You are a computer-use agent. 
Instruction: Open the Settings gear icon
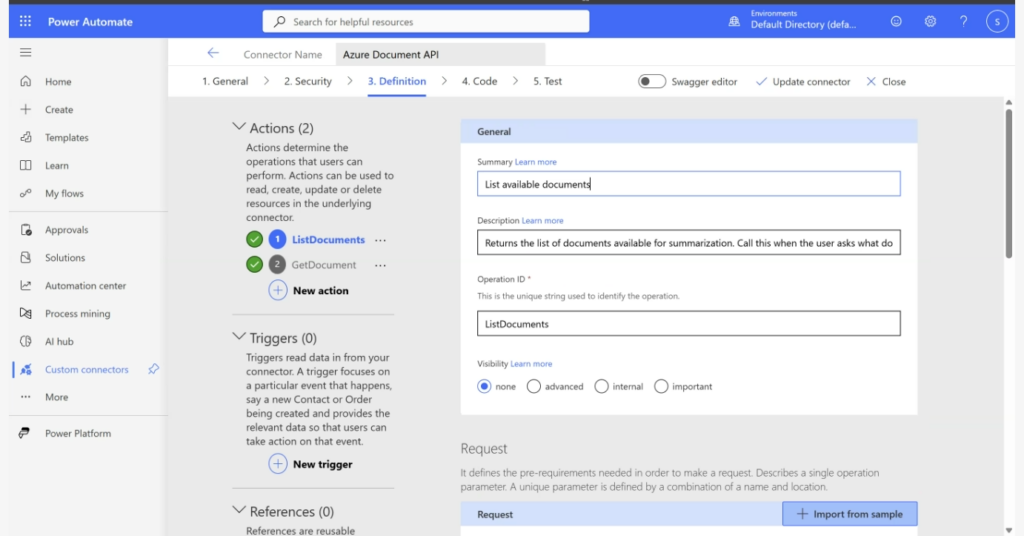coord(930,22)
